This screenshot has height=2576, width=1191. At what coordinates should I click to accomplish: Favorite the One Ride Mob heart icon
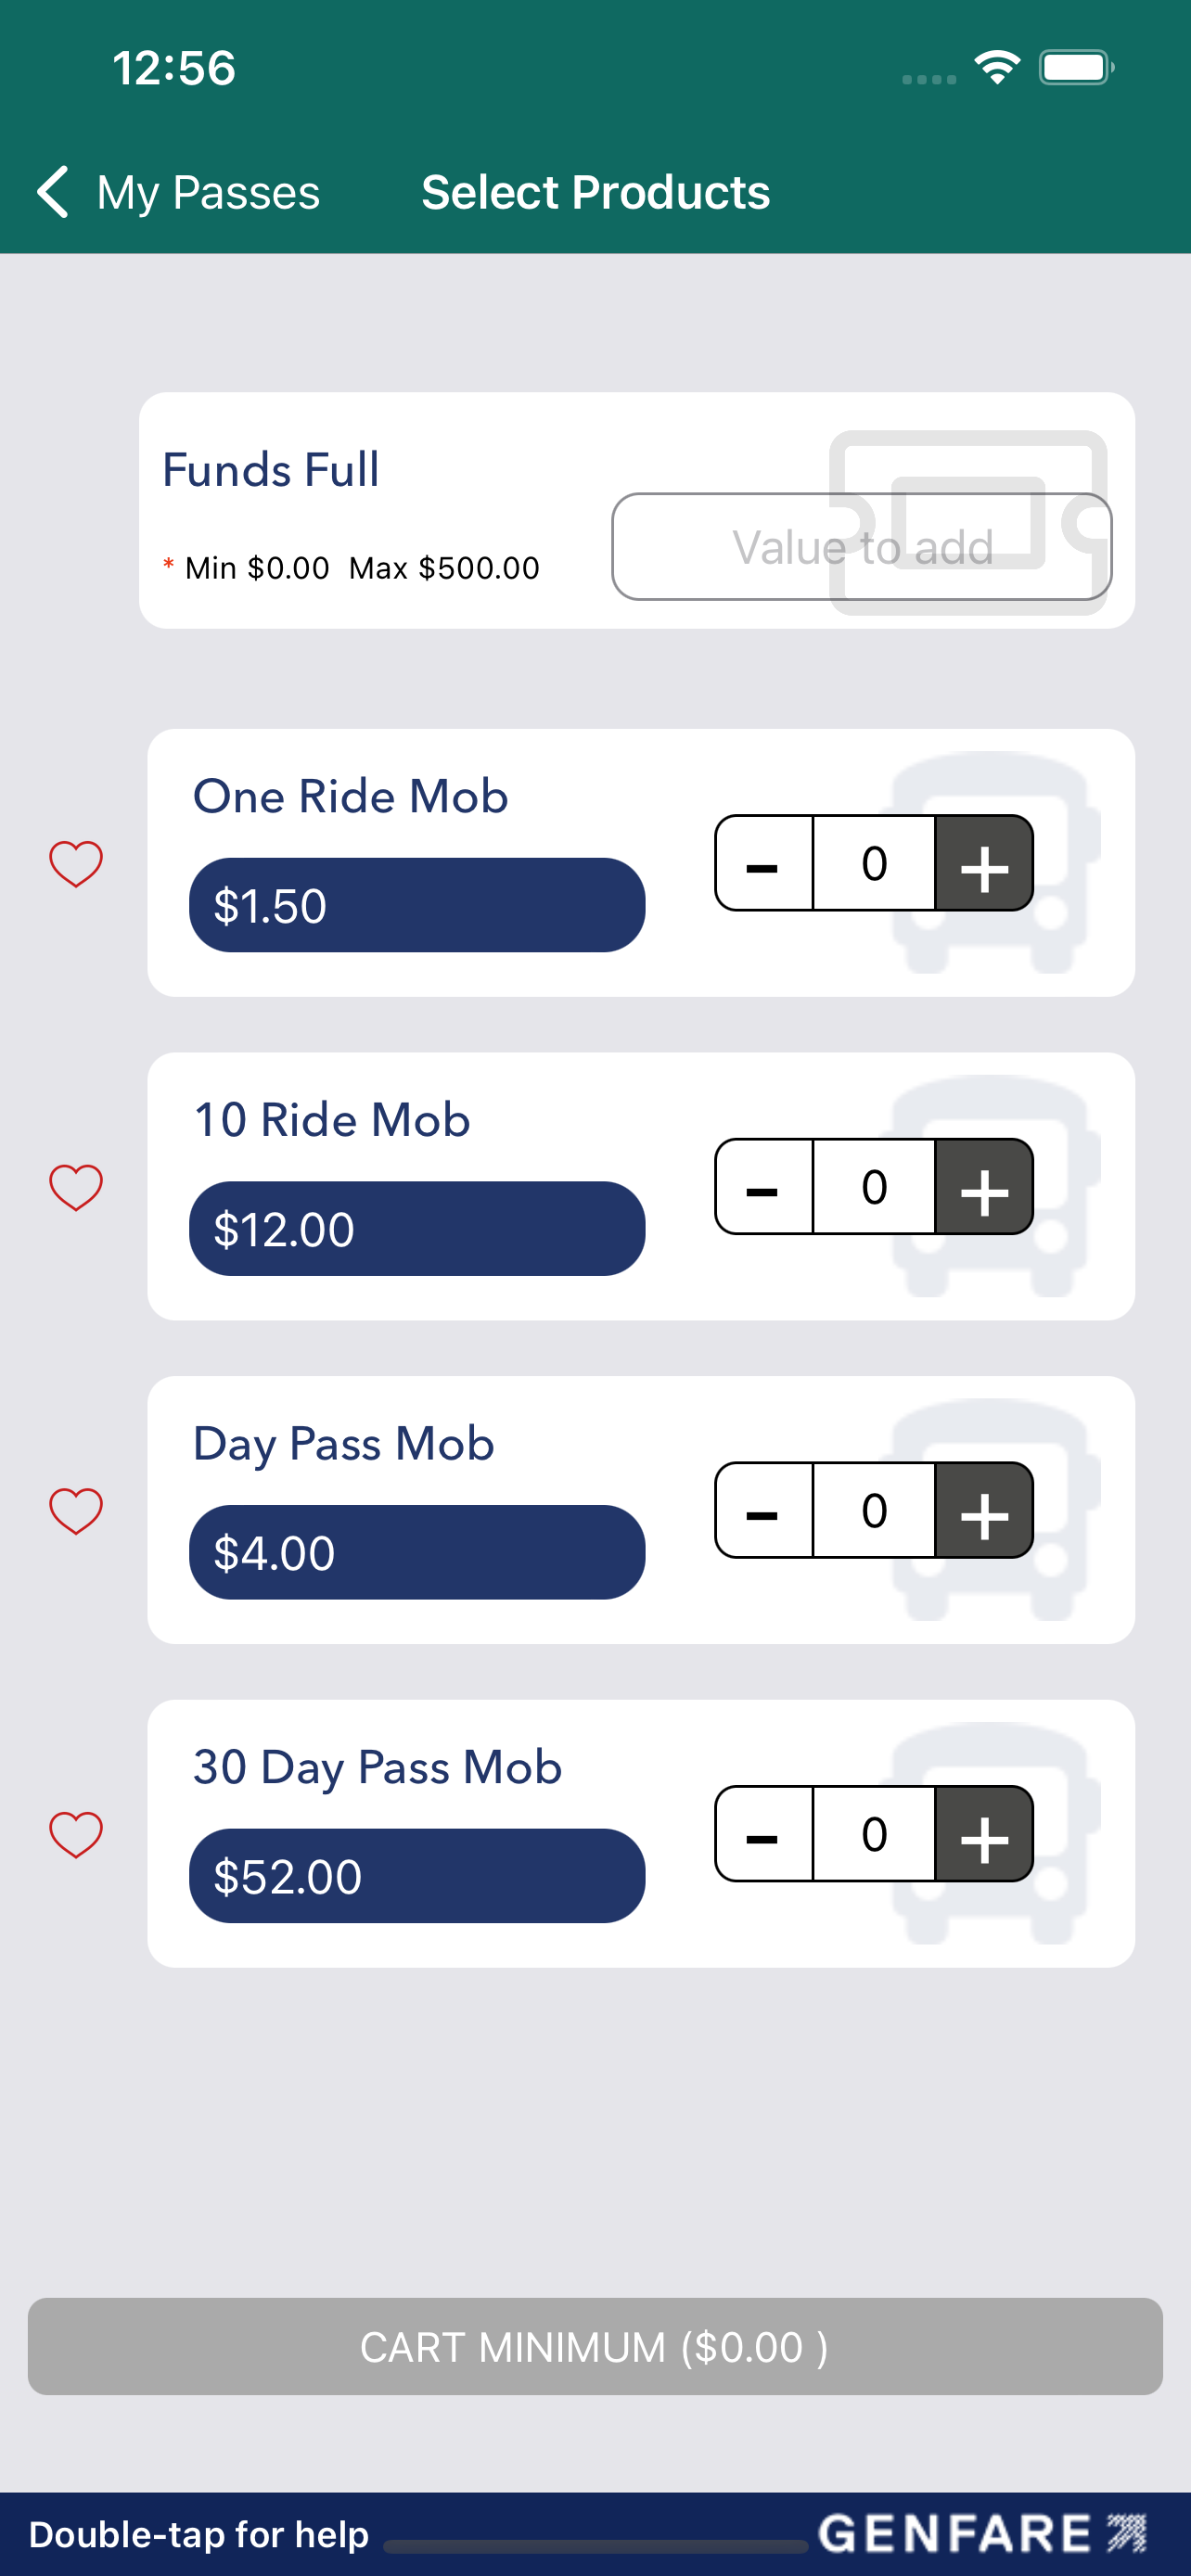click(x=76, y=863)
